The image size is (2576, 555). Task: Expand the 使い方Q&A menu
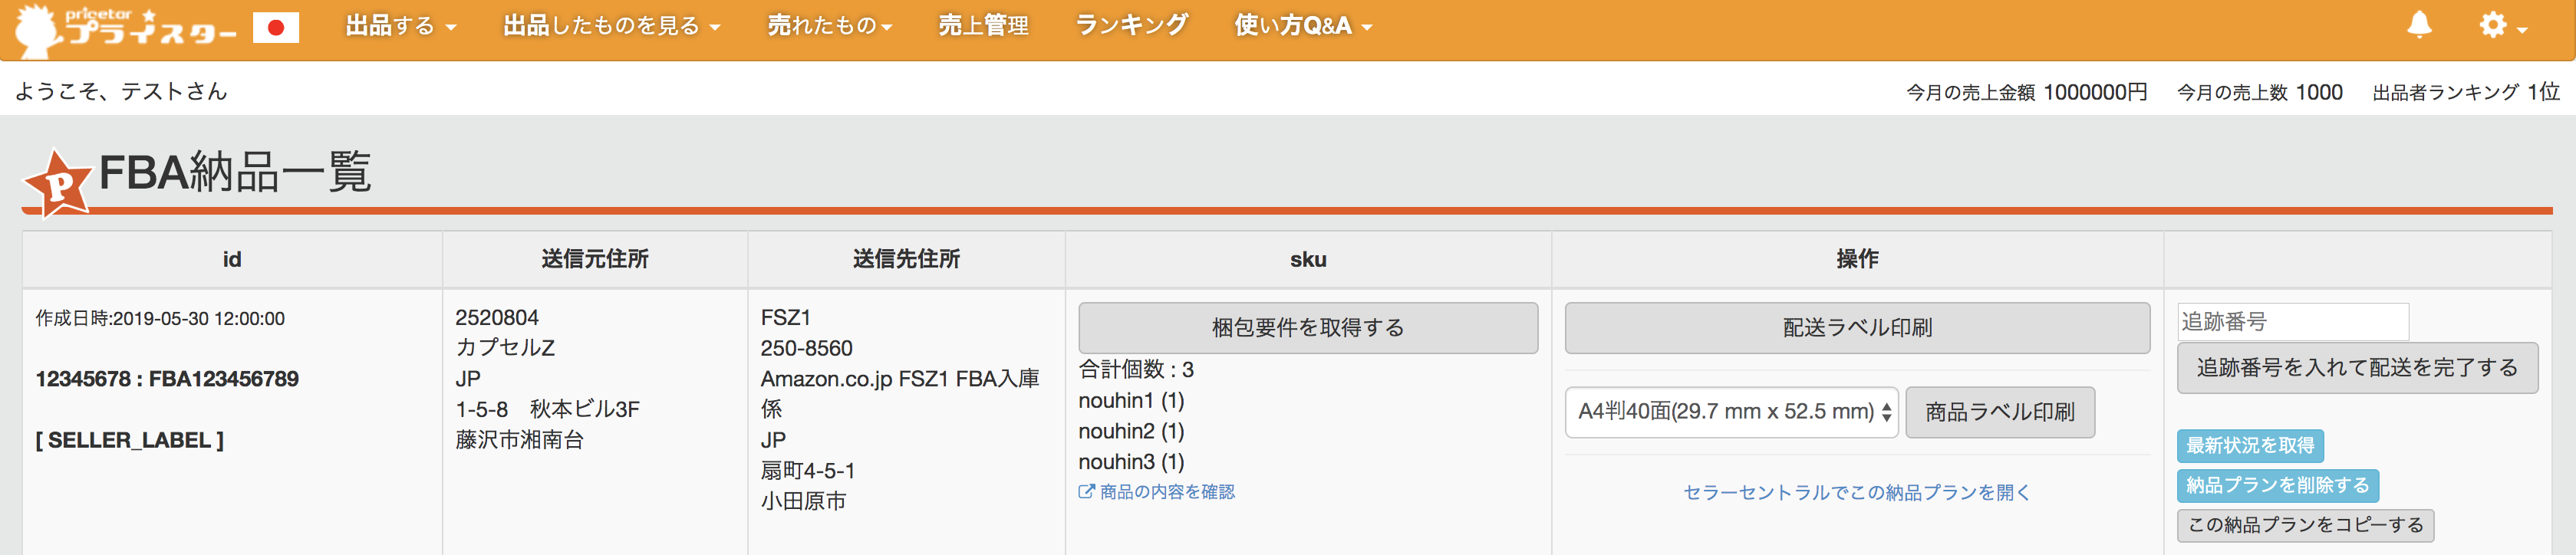tap(1303, 26)
